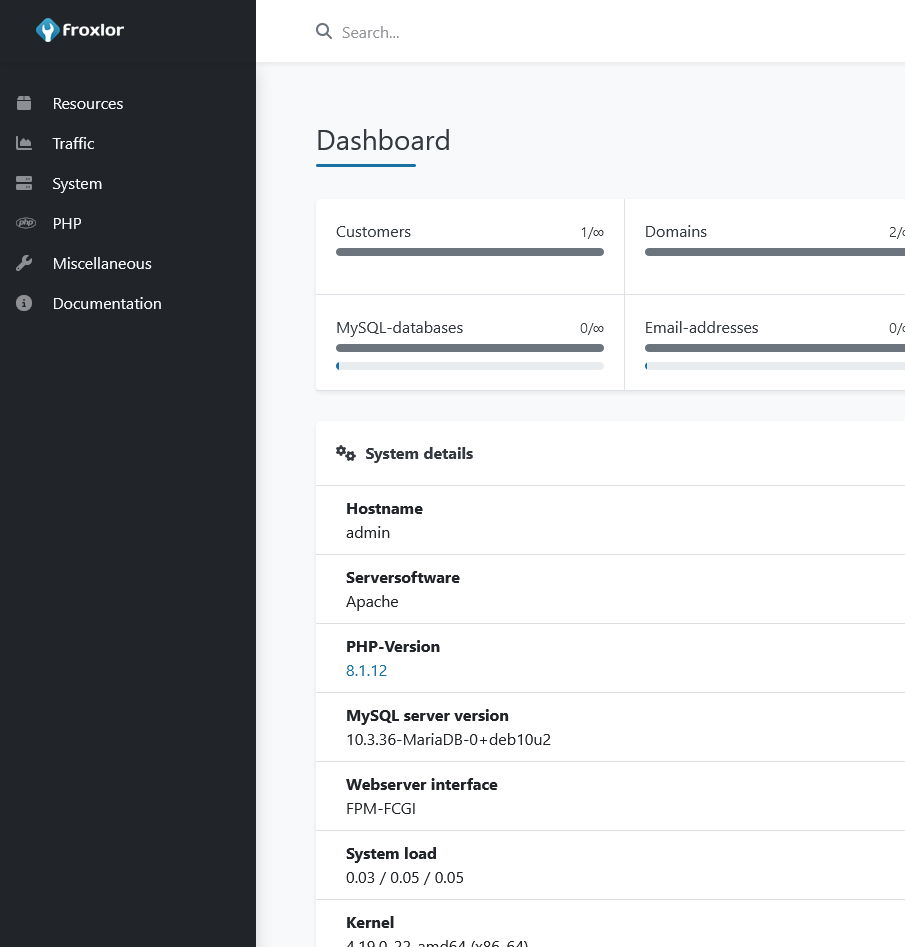
Task: Open the Traffic menu
Action: click(x=73, y=143)
